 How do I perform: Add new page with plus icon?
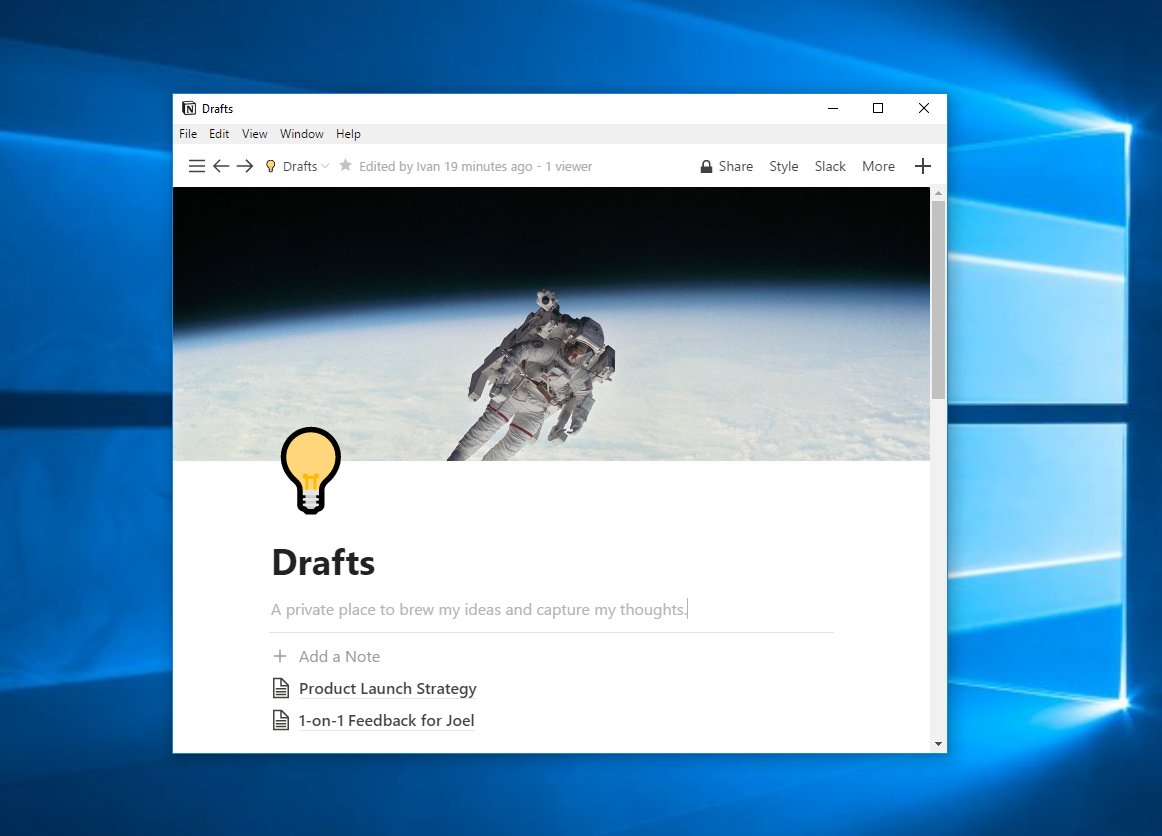pyautogui.click(x=923, y=166)
